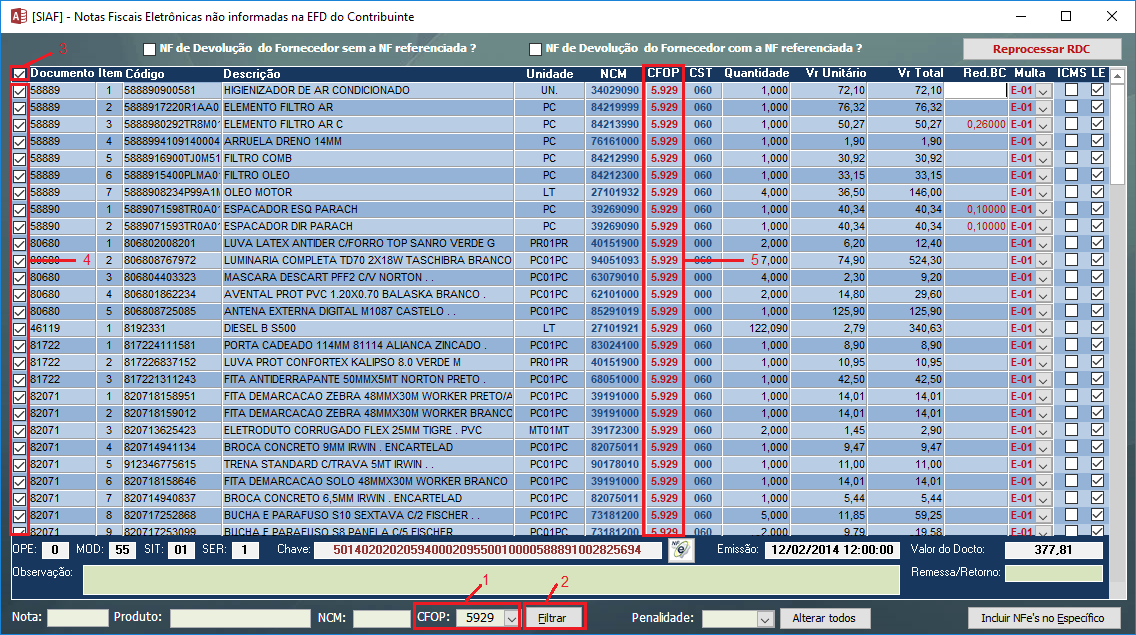The height and width of the screenshot is (635, 1136).
Task: Open Multa dropdown for OLEO MOTOR row
Action: point(1044,192)
